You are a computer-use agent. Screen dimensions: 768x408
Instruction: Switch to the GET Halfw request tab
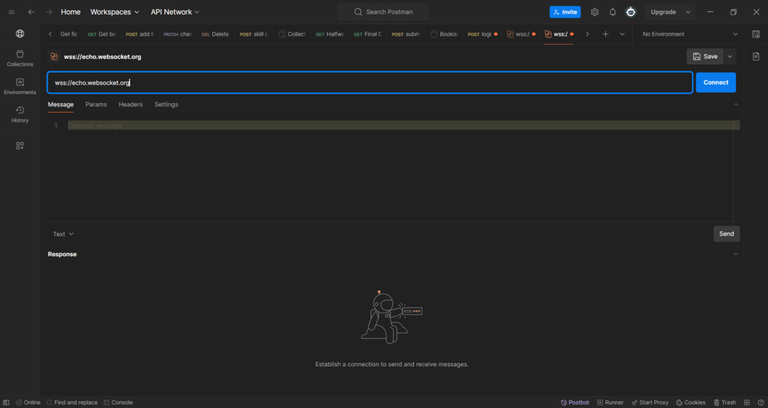point(330,34)
